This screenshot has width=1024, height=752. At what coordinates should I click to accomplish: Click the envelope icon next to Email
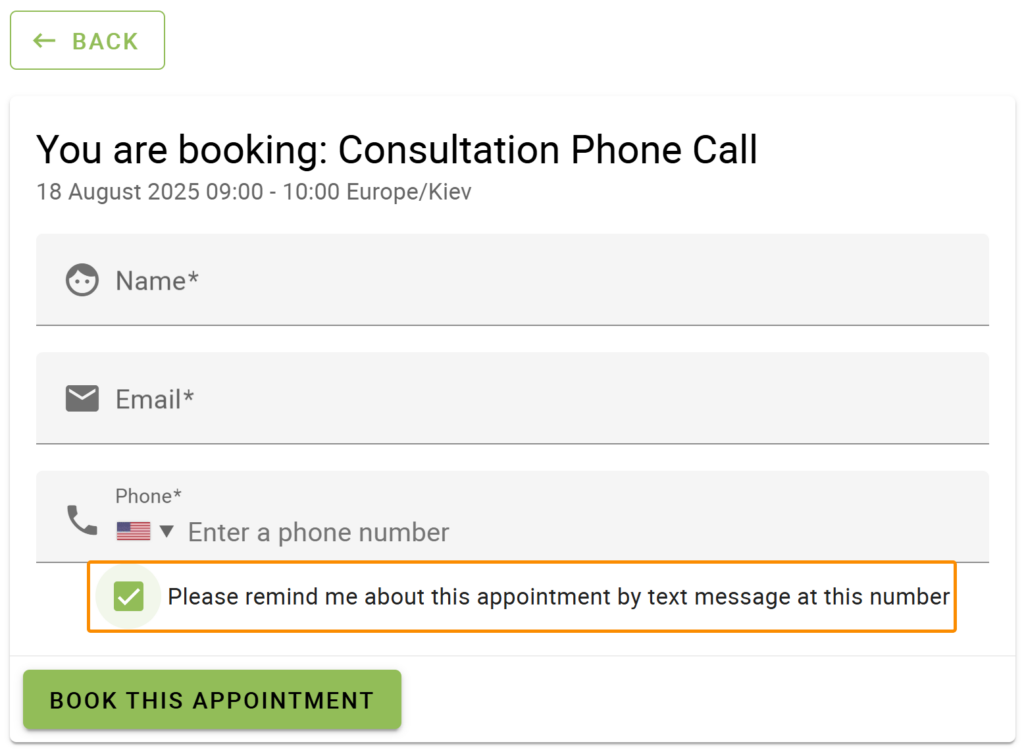[x=81, y=398]
